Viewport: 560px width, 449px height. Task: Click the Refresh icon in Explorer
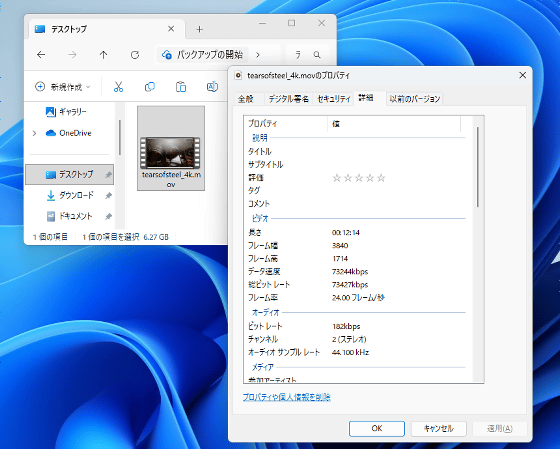pyautogui.click(x=135, y=55)
